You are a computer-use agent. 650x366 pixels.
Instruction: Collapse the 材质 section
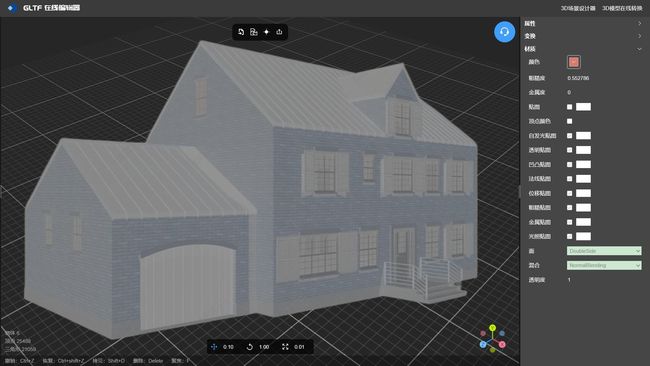click(583, 49)
